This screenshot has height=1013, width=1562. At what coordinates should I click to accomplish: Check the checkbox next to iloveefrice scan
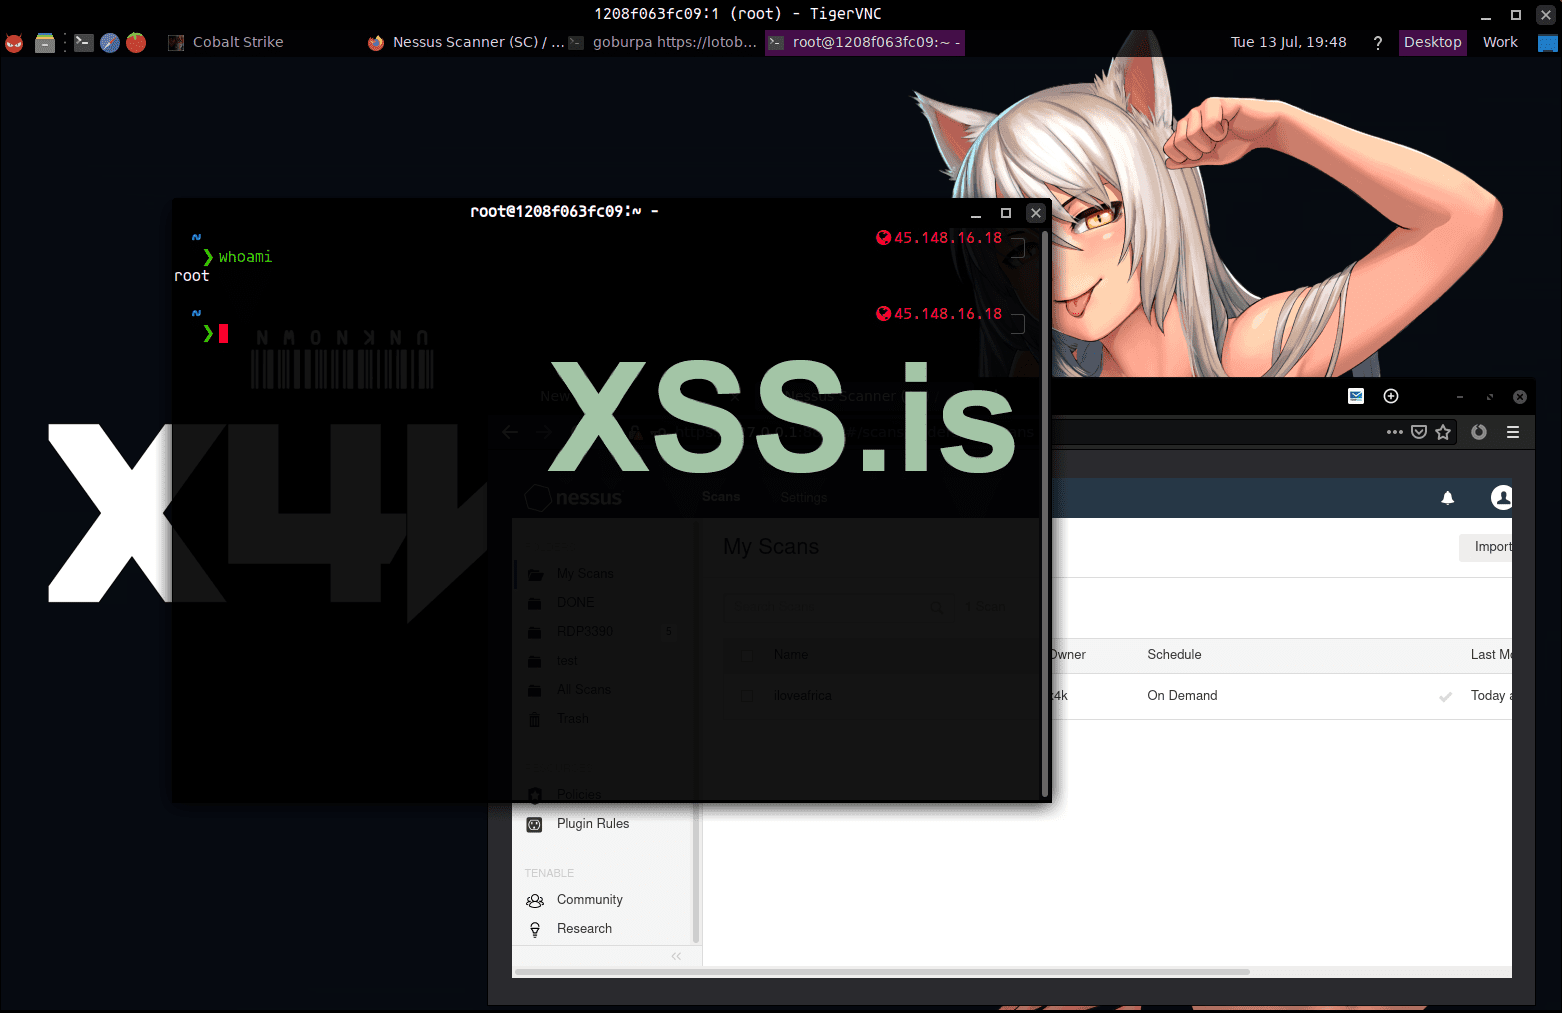pos(746,695)
